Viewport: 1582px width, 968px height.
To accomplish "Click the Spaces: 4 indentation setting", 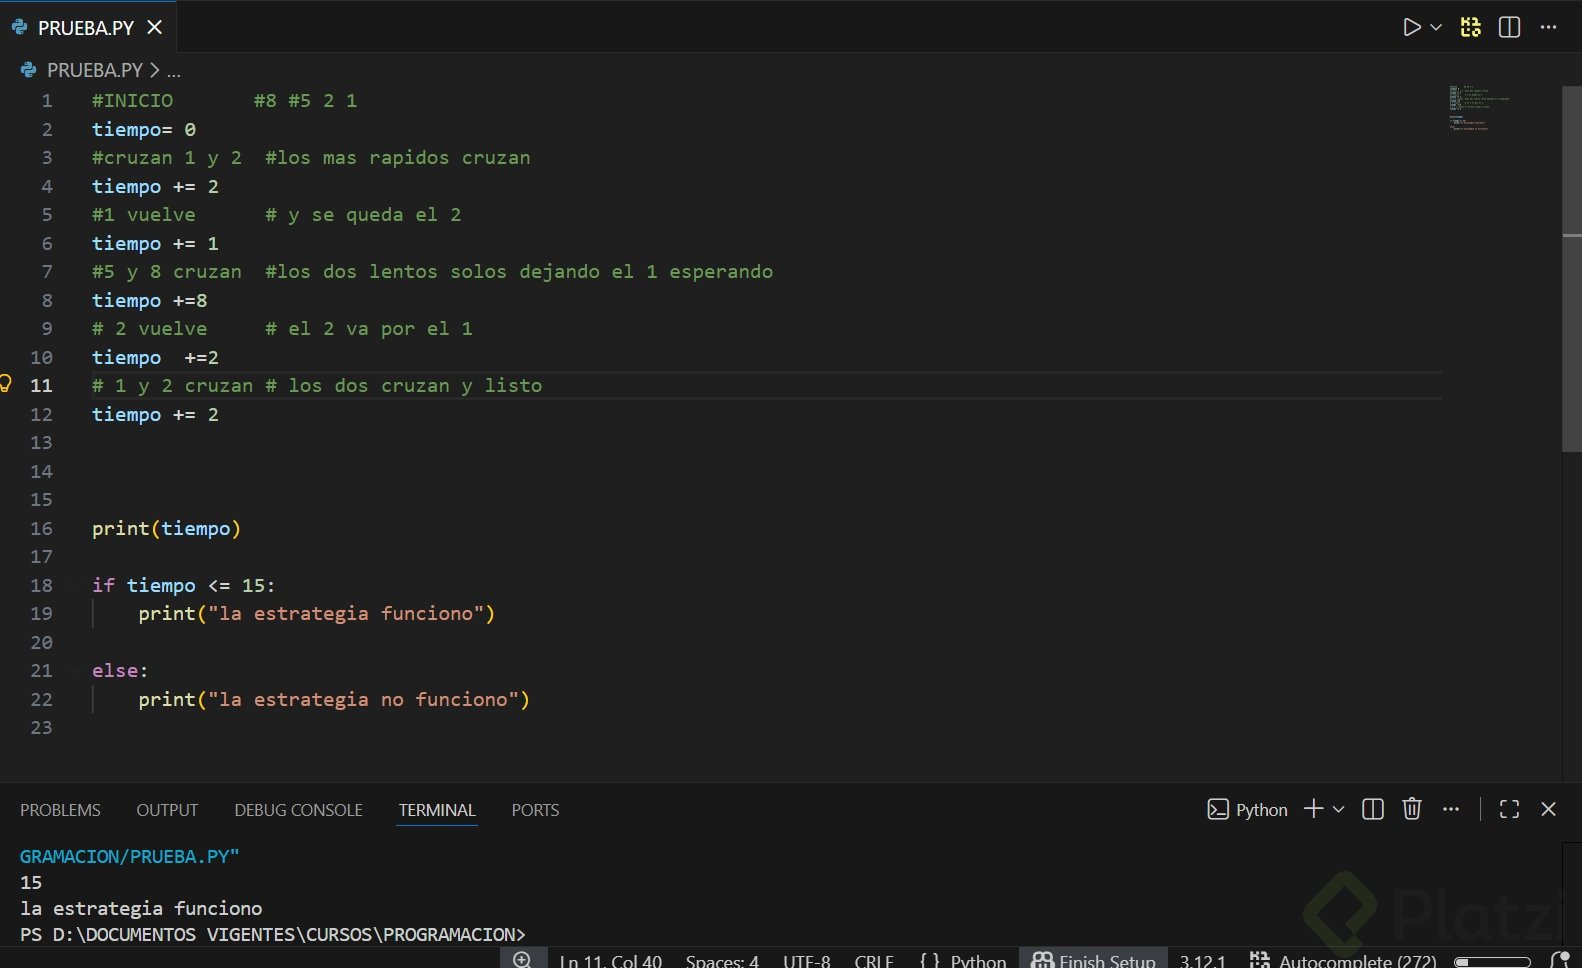I will coord(722,960).
